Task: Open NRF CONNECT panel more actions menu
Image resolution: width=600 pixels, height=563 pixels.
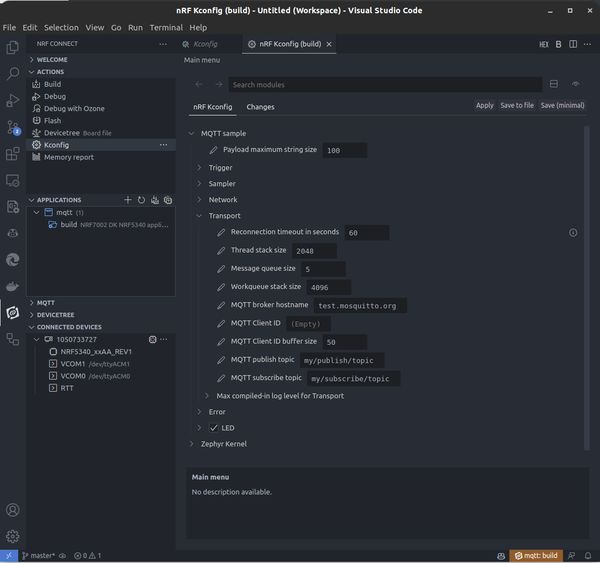Action: [163, 44]
